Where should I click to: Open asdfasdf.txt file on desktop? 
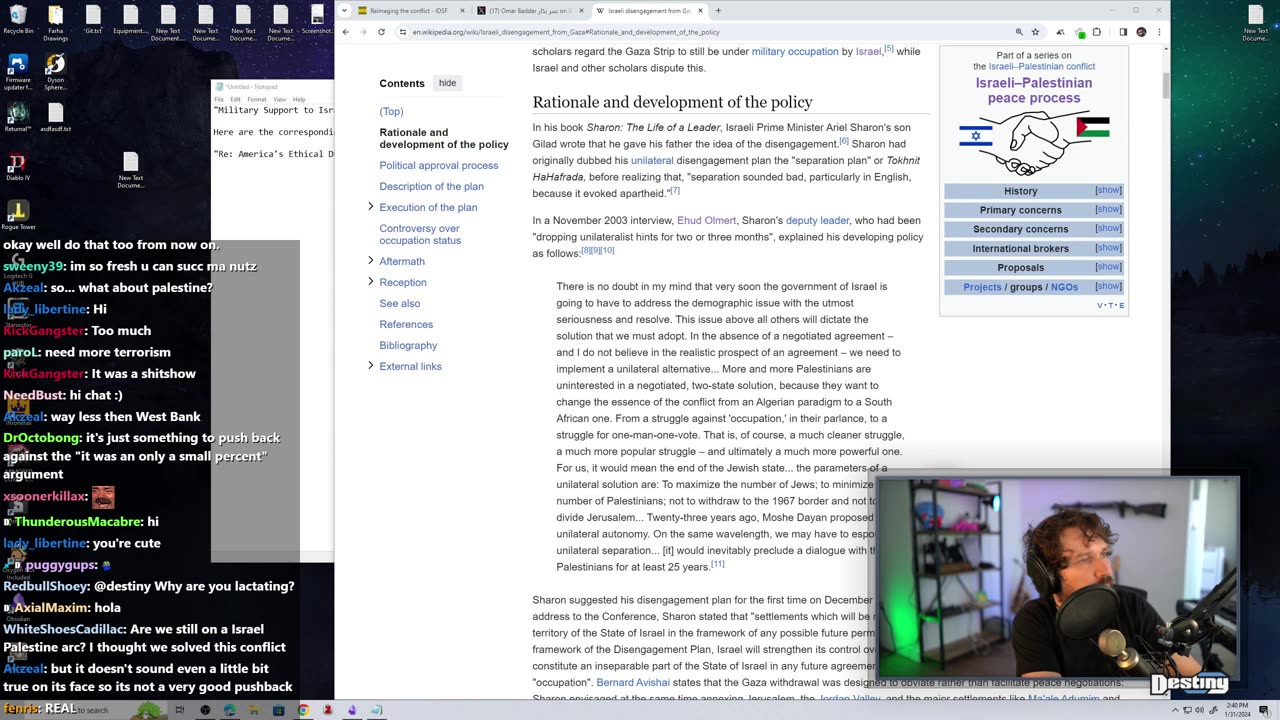pos(55,118)
